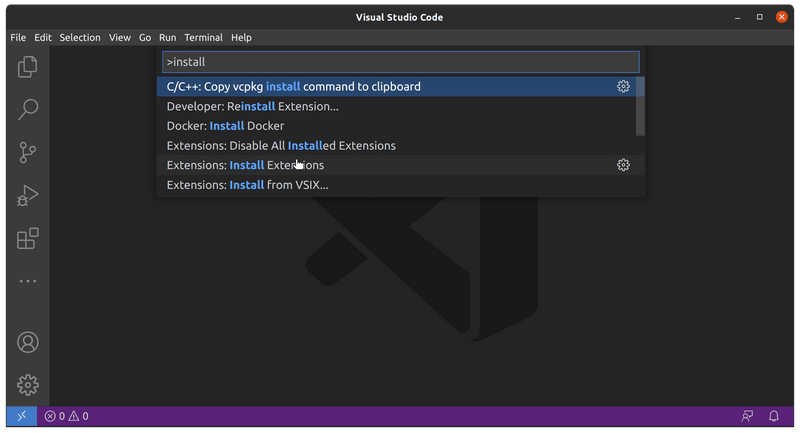Select 'Extensions: Install from VSIX...' command

pos(247,185)
